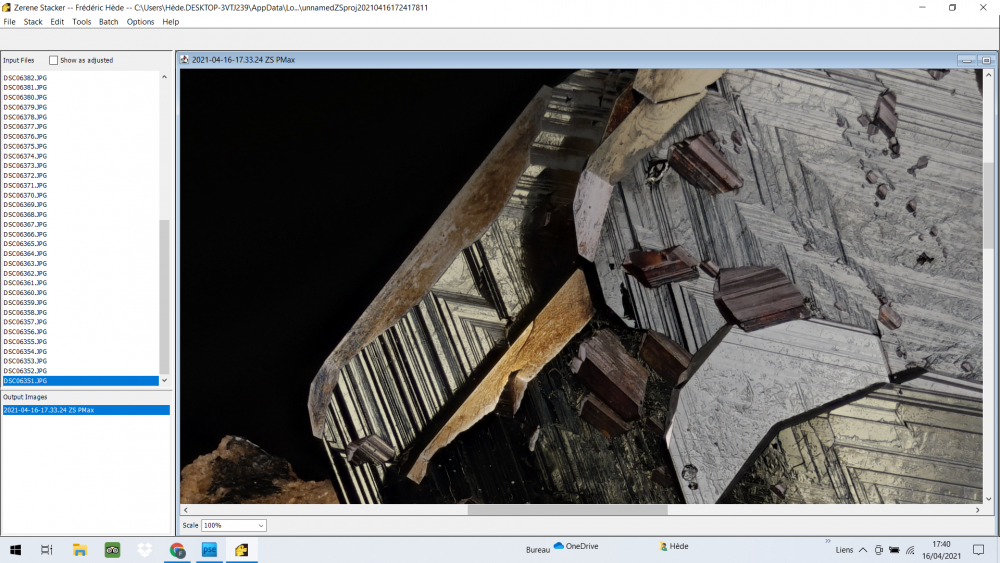Open Google Chrome from the taskbar
This screenshot has height=563, width=1000.
click(x=177, y=549)
